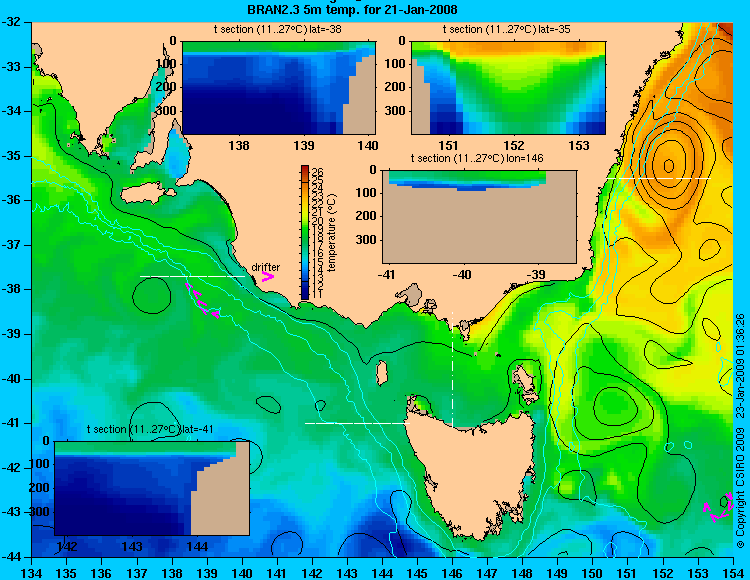Click the white dashed section line at lat -38

click(x=192, y=276)
